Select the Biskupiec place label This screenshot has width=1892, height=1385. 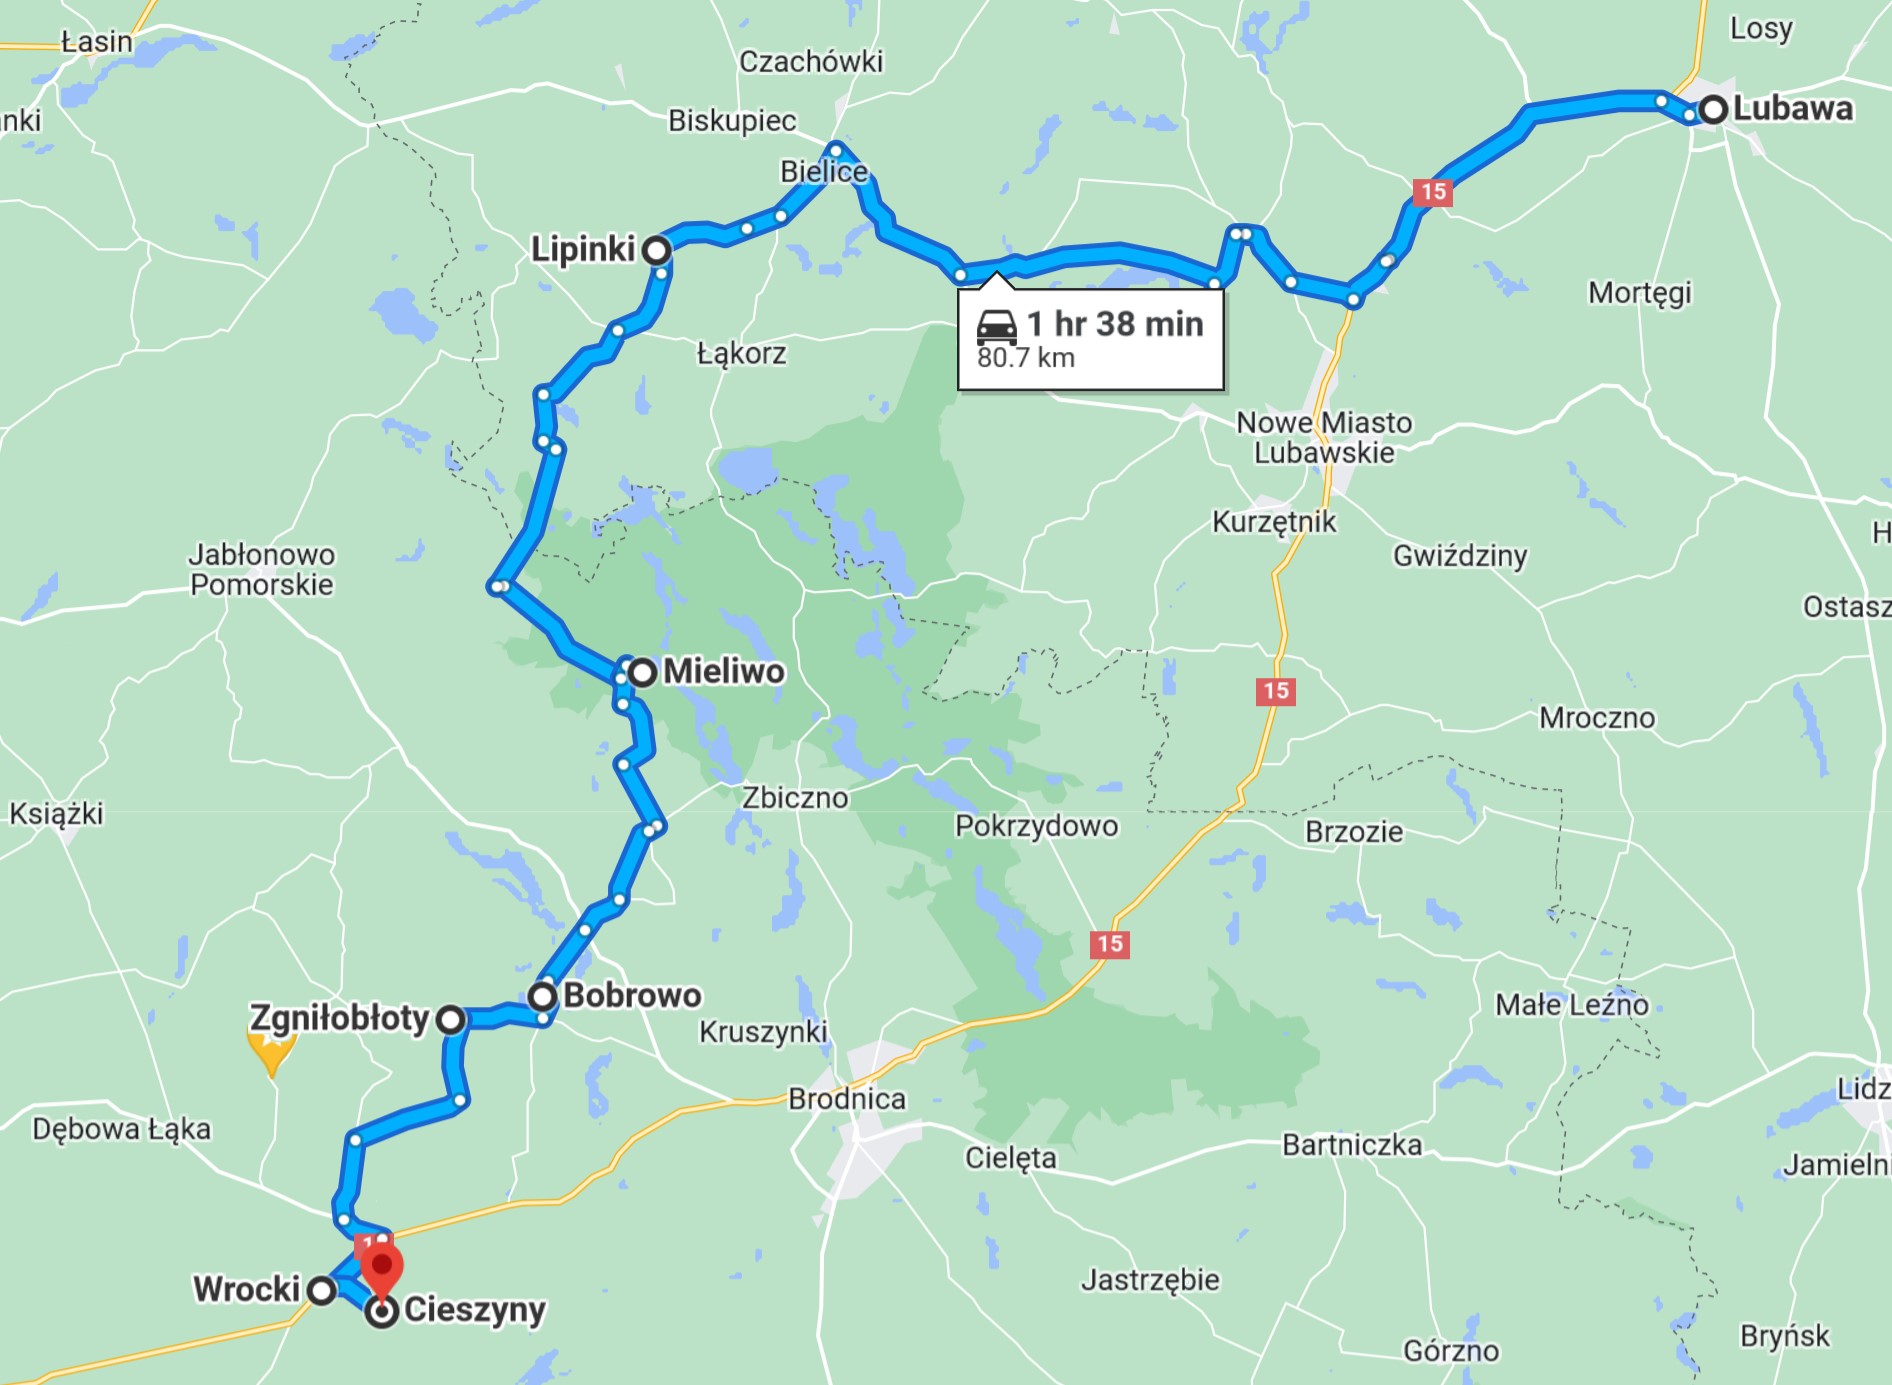click(x=732, y=121)
